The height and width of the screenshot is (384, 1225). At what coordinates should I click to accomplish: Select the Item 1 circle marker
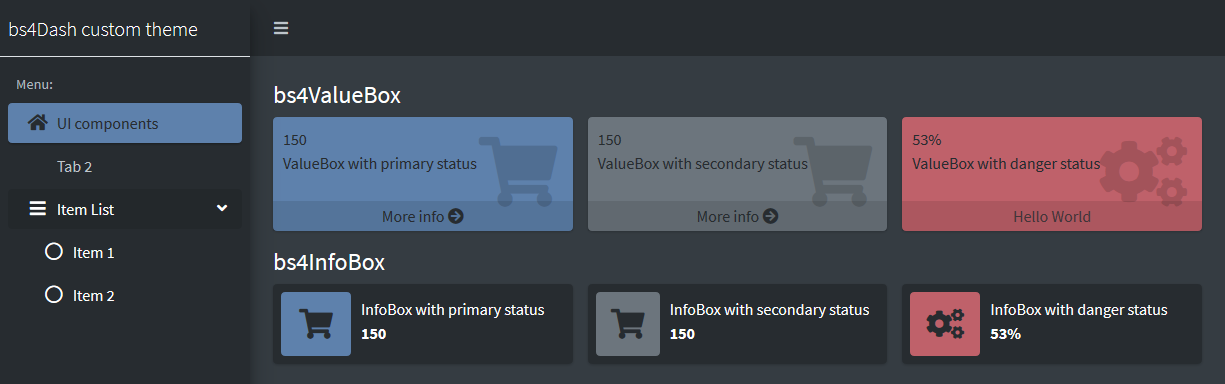(54, 252)
